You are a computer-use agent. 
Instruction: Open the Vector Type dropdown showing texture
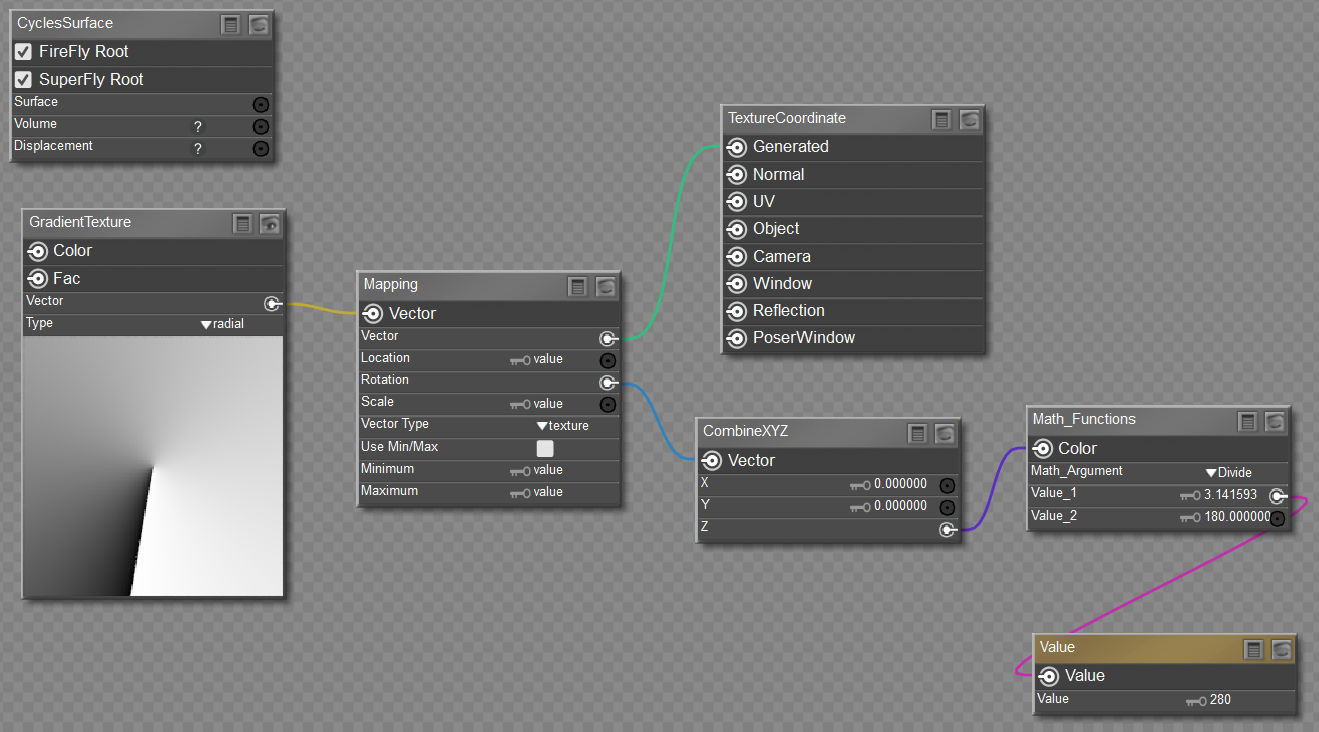(562, 426)
